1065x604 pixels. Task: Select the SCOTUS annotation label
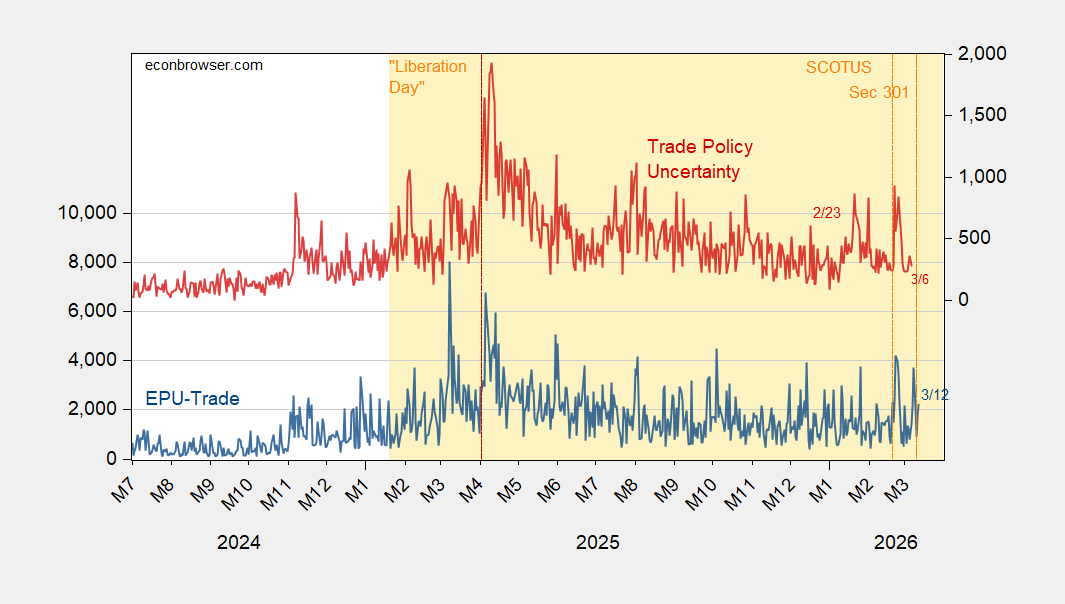tap(838, 68)
